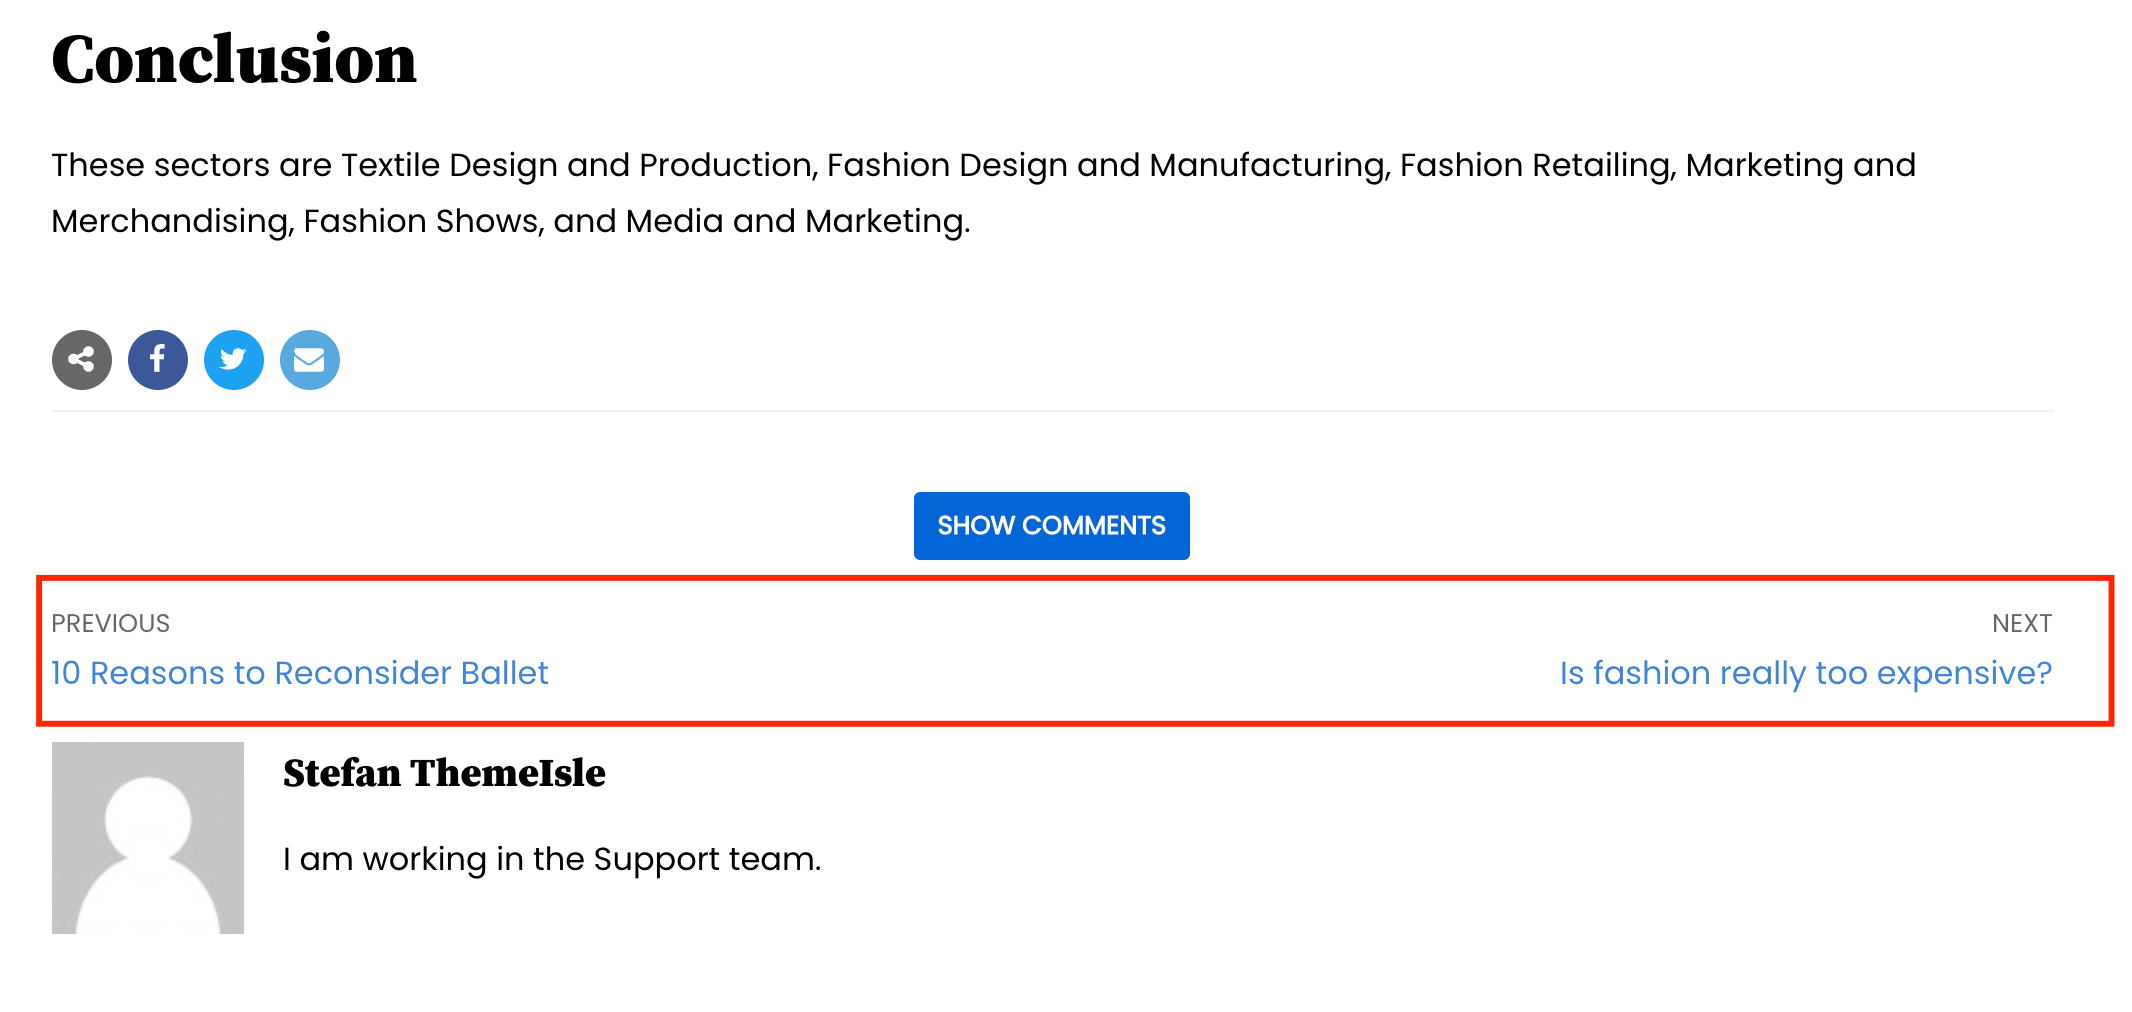Click the PREVIOUS navigation label
The image size is (2132, 1012).
coord(111,623)
